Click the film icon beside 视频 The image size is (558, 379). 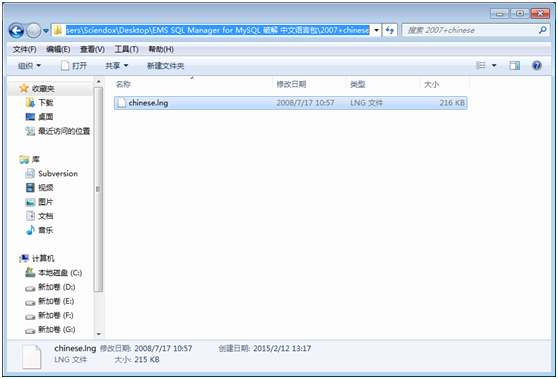pos(30,188)
